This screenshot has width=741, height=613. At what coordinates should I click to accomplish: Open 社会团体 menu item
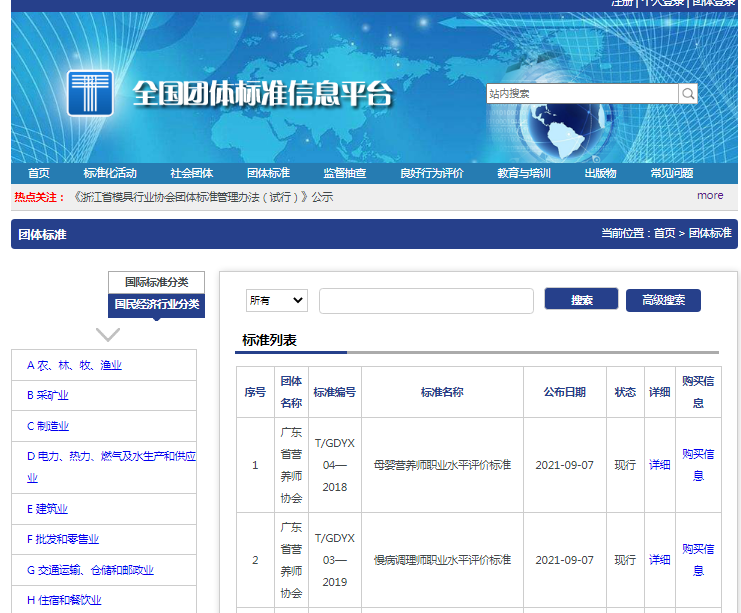pos(191,173)
